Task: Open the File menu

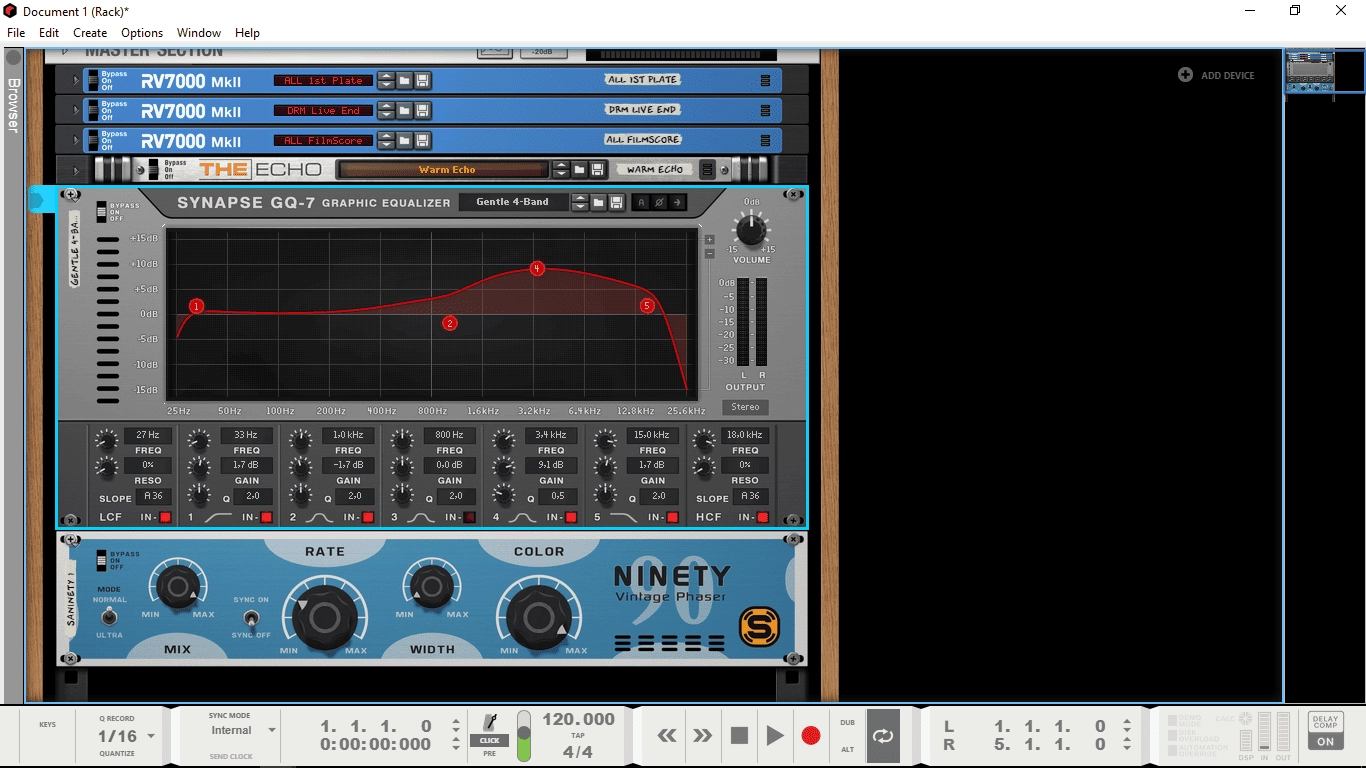Action: coord(16,33)
